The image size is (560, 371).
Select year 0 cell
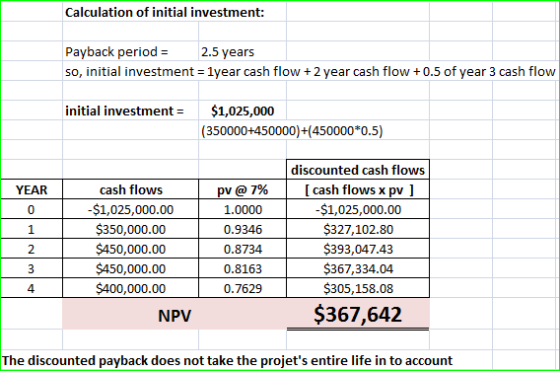coord(31,209)
